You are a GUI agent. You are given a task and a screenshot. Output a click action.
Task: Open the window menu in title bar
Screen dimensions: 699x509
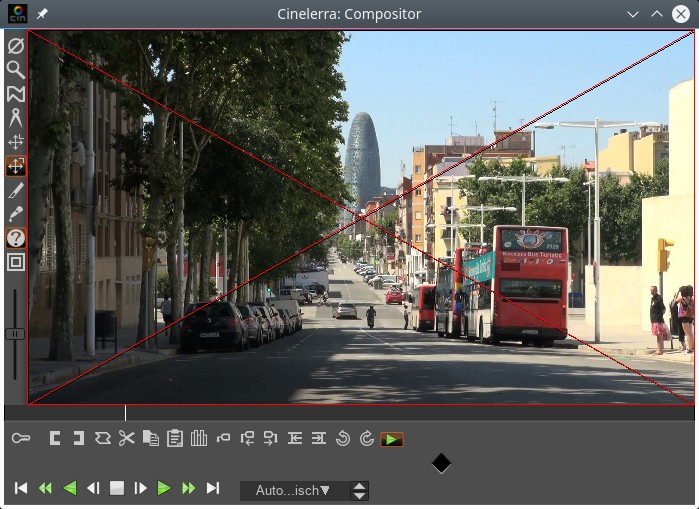[x=17, y=14]
